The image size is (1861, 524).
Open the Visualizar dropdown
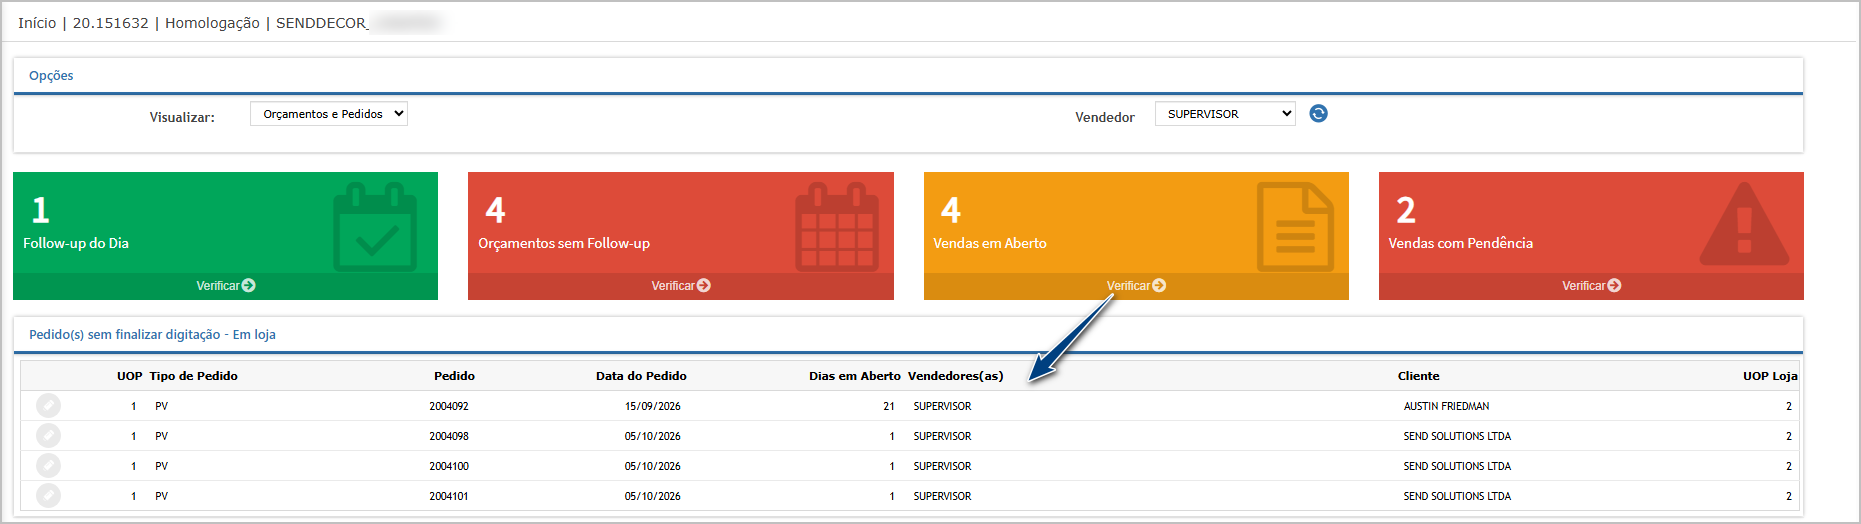coord(329,114)
